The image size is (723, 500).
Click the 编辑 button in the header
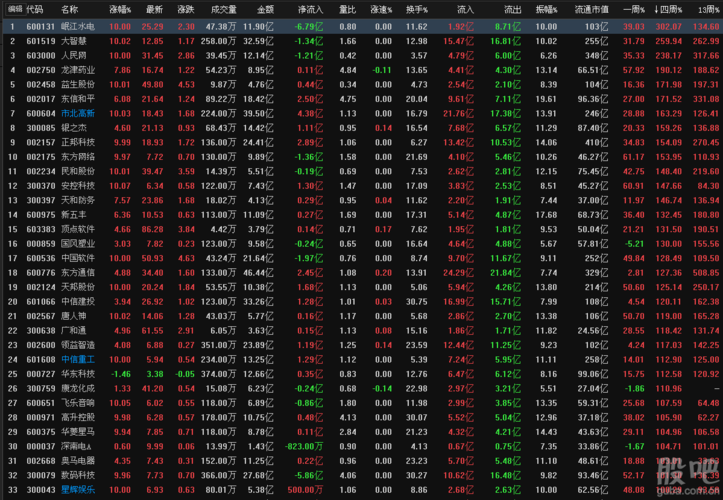tap(15, 9)
